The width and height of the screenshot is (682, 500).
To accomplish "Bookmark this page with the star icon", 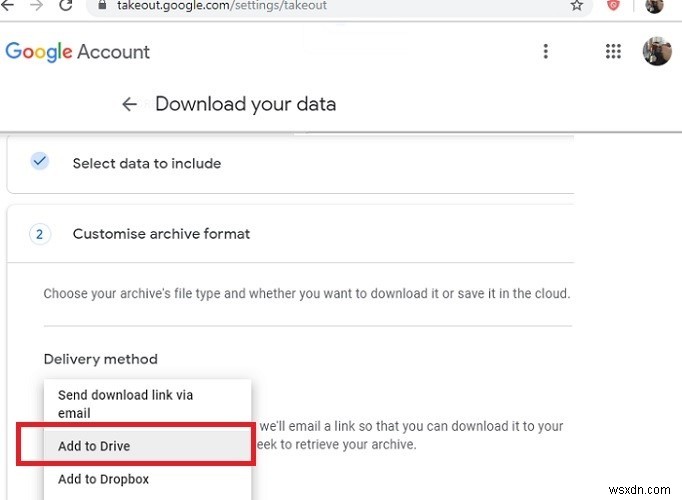I will [577, 5].
